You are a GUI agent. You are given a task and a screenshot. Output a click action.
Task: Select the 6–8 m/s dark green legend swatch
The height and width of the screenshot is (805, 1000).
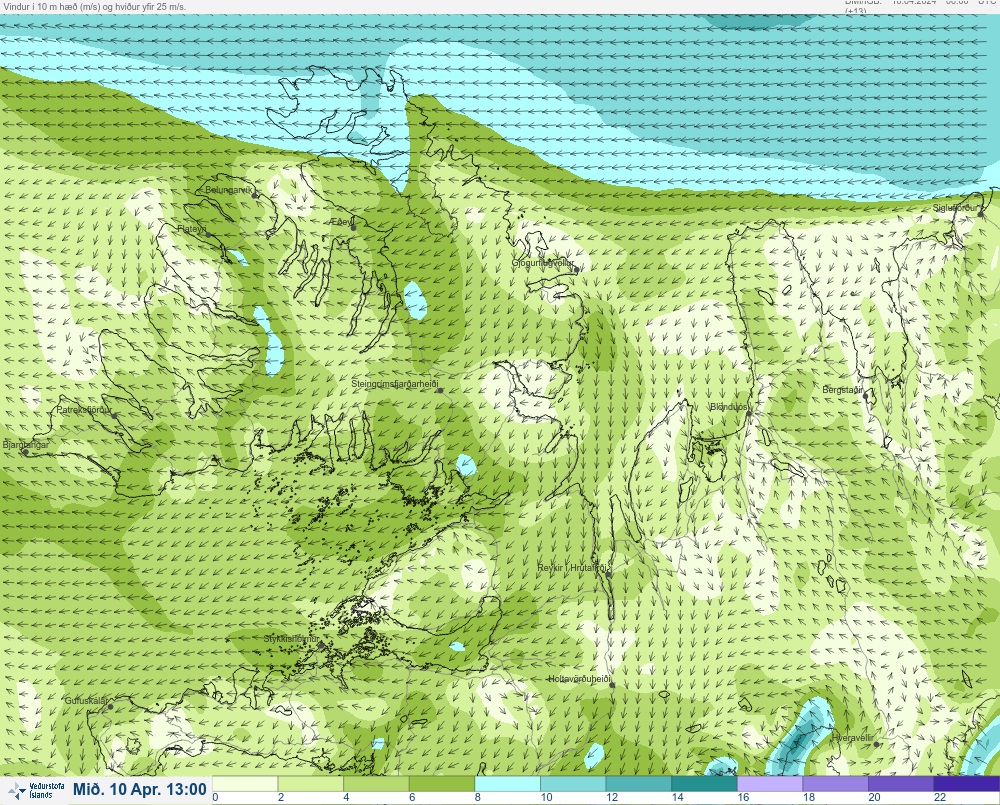[442, 783]
